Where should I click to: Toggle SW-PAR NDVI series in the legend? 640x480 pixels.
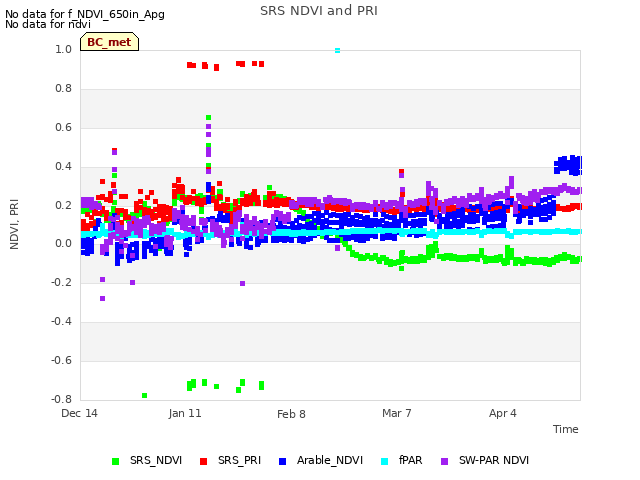(485, 460)
